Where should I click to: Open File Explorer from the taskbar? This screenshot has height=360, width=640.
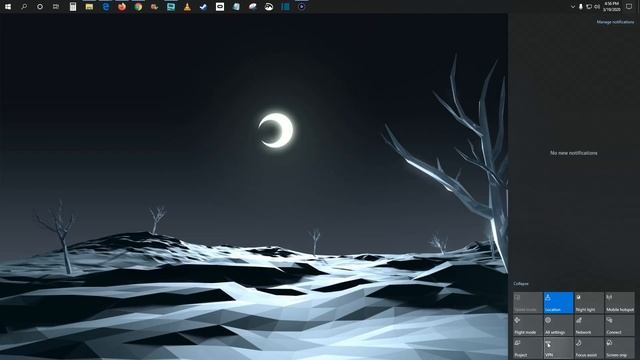(89, 7)
